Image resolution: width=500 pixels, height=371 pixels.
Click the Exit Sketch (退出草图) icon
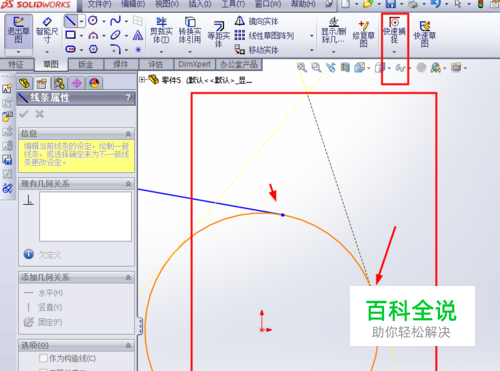pyautogui.click(x=19, y=31)
